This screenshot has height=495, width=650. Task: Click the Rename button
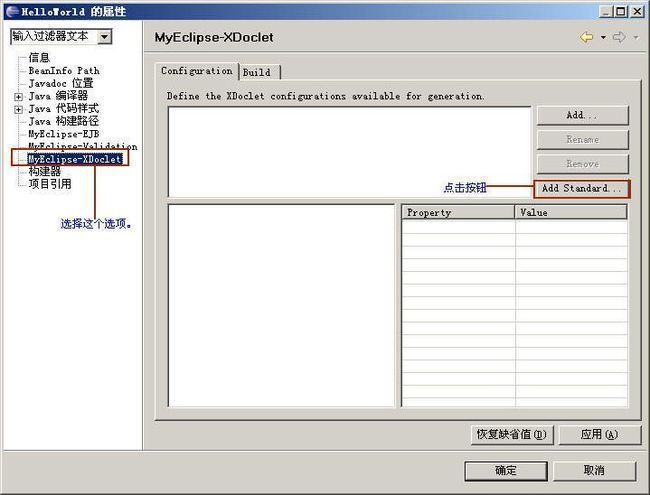pyautogui.click(x=582, y=140)
